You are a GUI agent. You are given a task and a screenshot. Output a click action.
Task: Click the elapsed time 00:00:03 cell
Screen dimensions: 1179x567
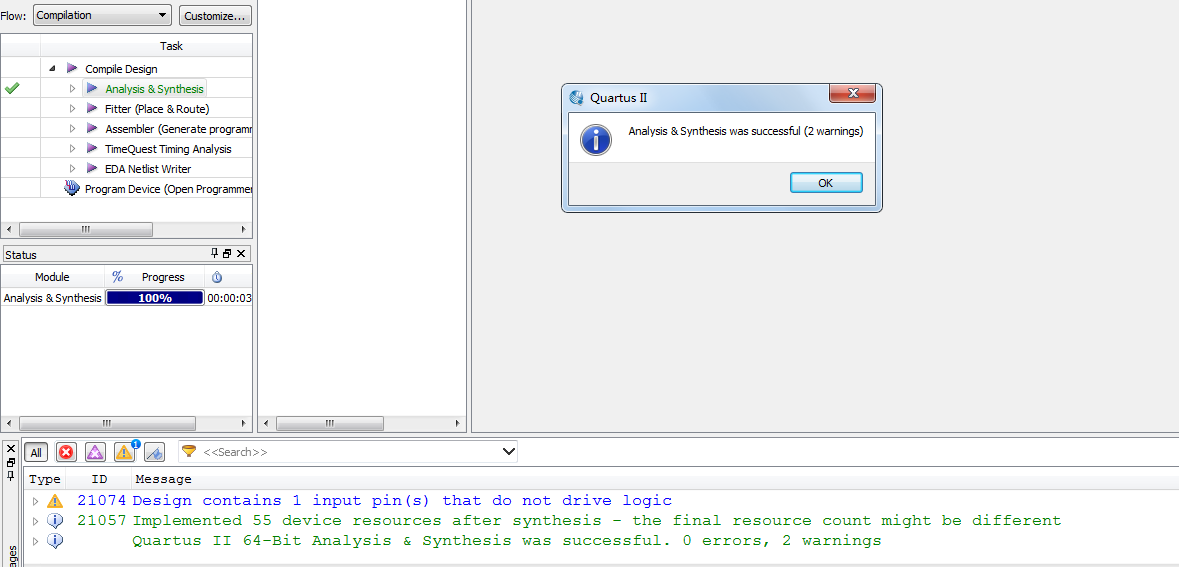[x=229, y=298]
